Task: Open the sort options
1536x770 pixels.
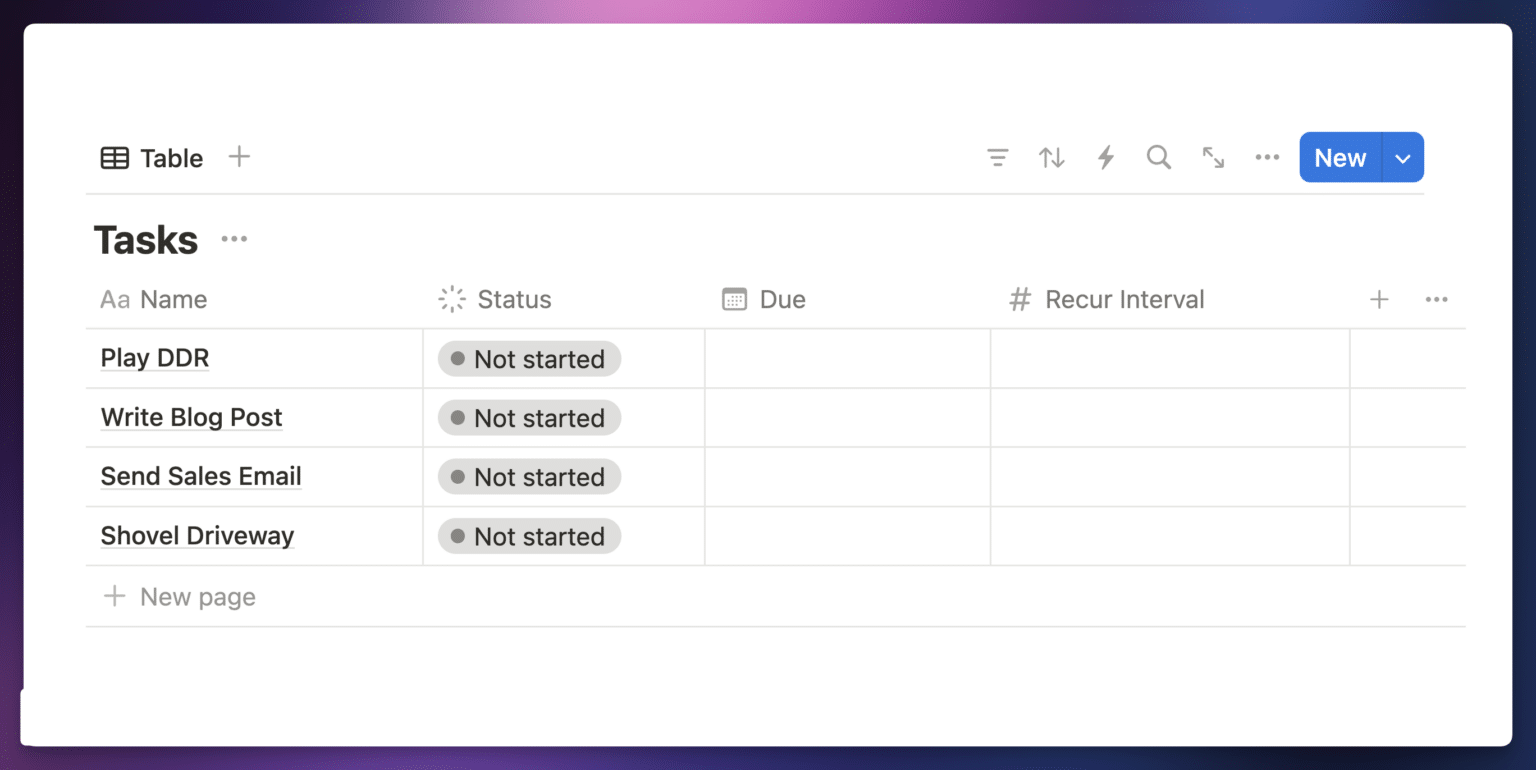Action: 1051,157
